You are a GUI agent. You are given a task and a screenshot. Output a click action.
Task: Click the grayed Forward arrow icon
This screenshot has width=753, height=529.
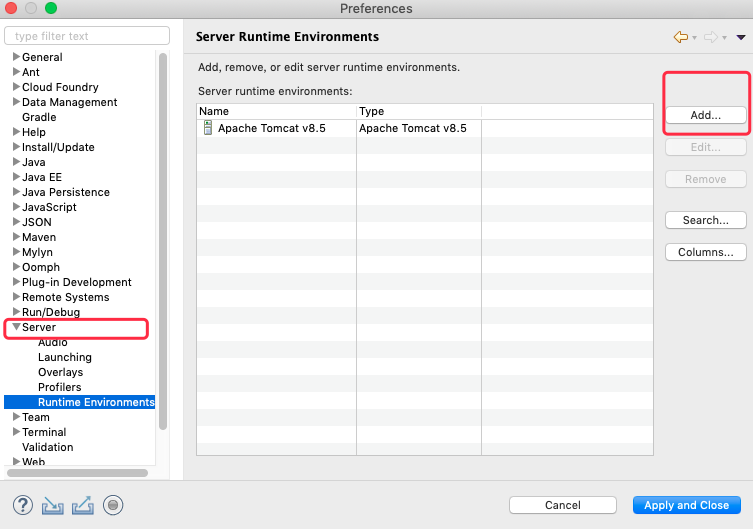point(710,37)
